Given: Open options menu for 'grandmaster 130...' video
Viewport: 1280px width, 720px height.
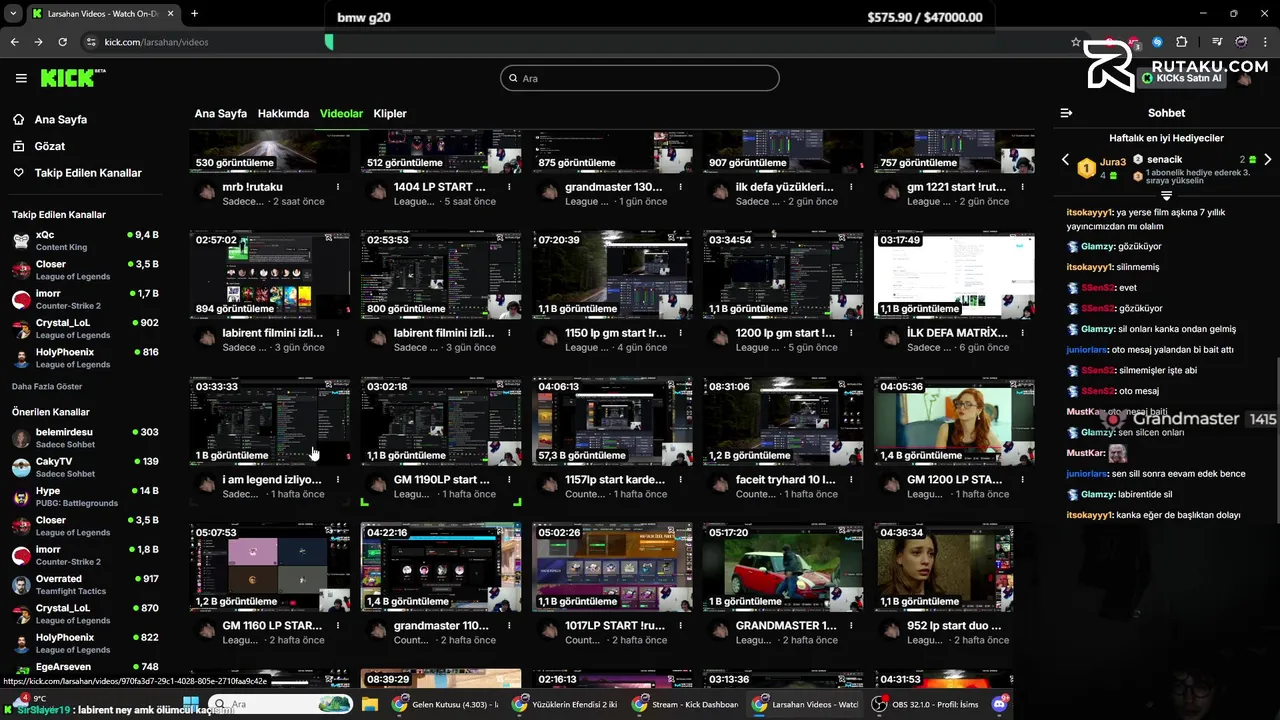Looking at the screenshot, I should tap(680, 187).
